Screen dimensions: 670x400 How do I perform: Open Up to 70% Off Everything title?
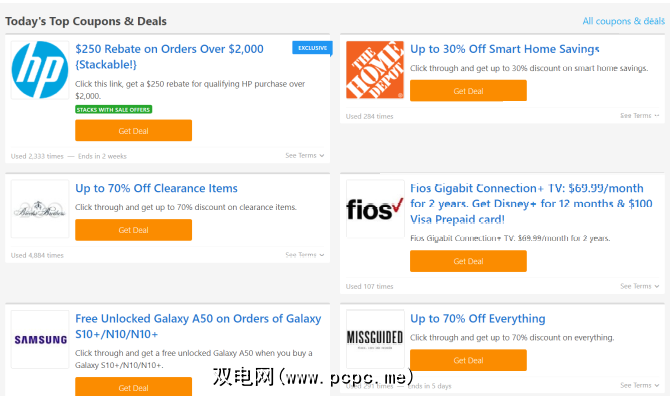(478, 319)
